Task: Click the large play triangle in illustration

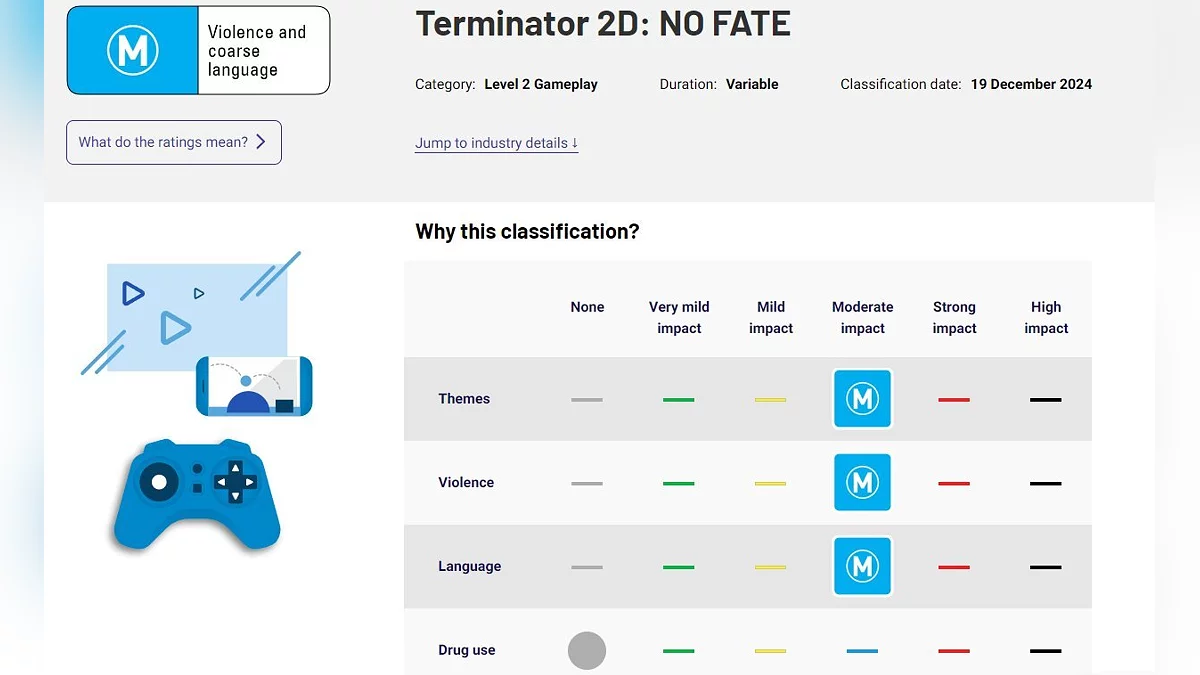Action: [x=175, y=327]
